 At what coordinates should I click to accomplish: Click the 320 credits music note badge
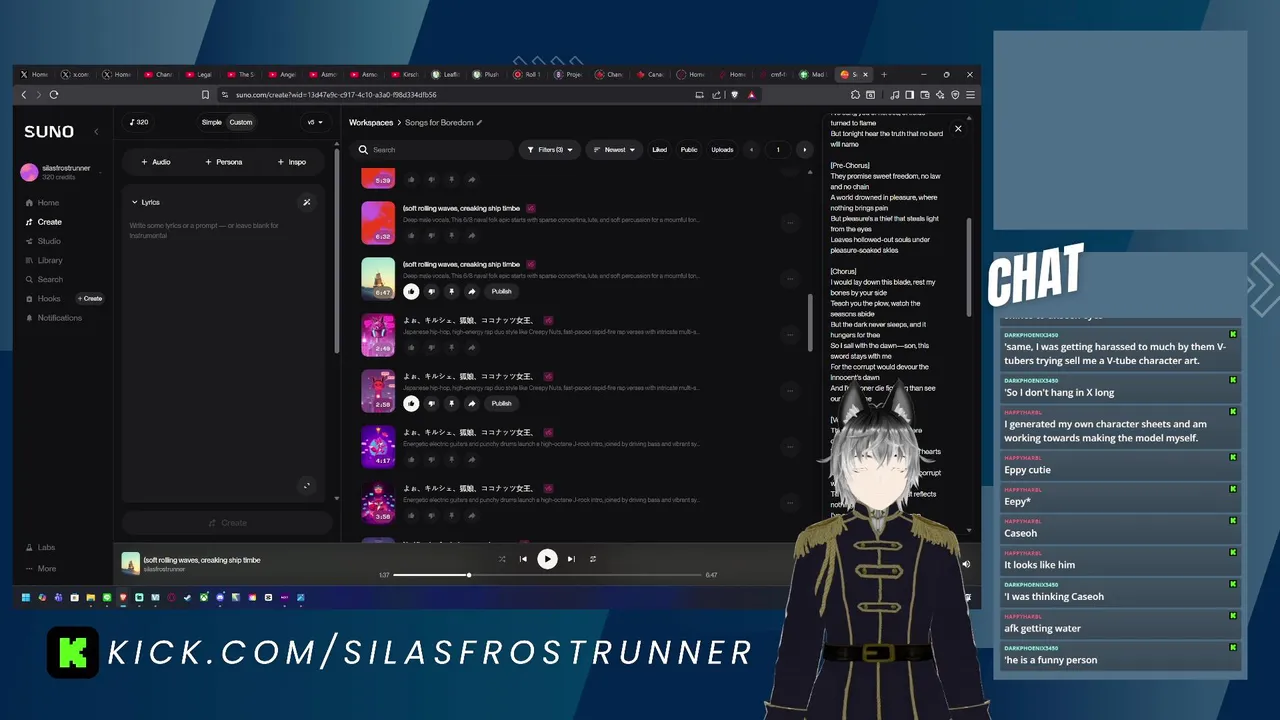139,122
